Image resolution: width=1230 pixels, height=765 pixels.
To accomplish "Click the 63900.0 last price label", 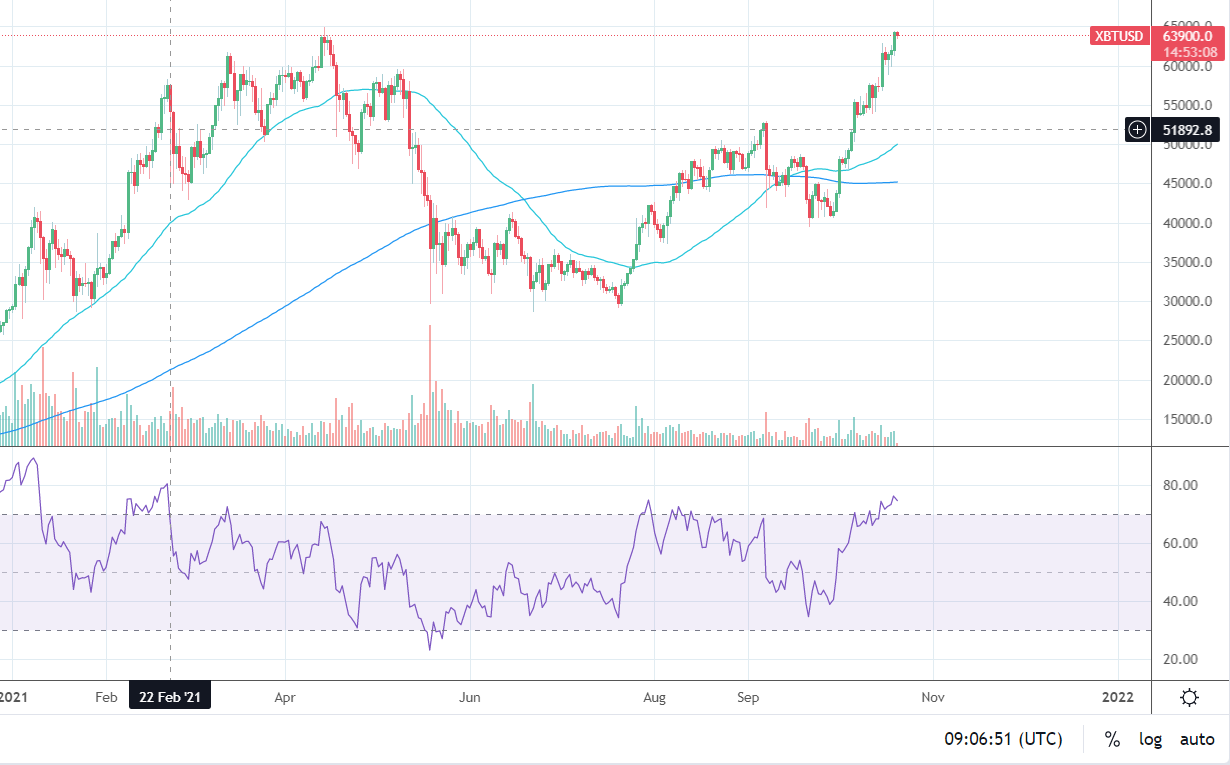I will coord(1187,36).
